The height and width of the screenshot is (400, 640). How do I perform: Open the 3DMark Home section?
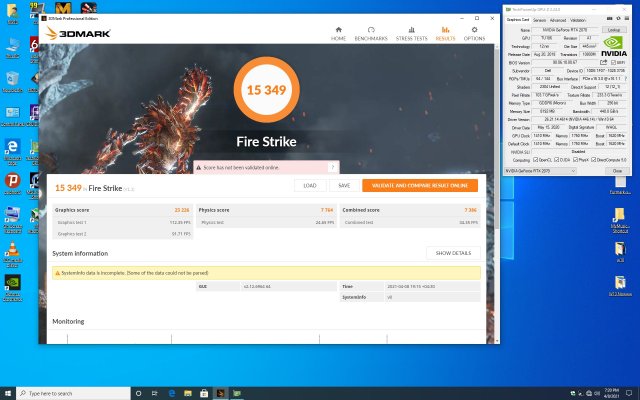(339, 34)
